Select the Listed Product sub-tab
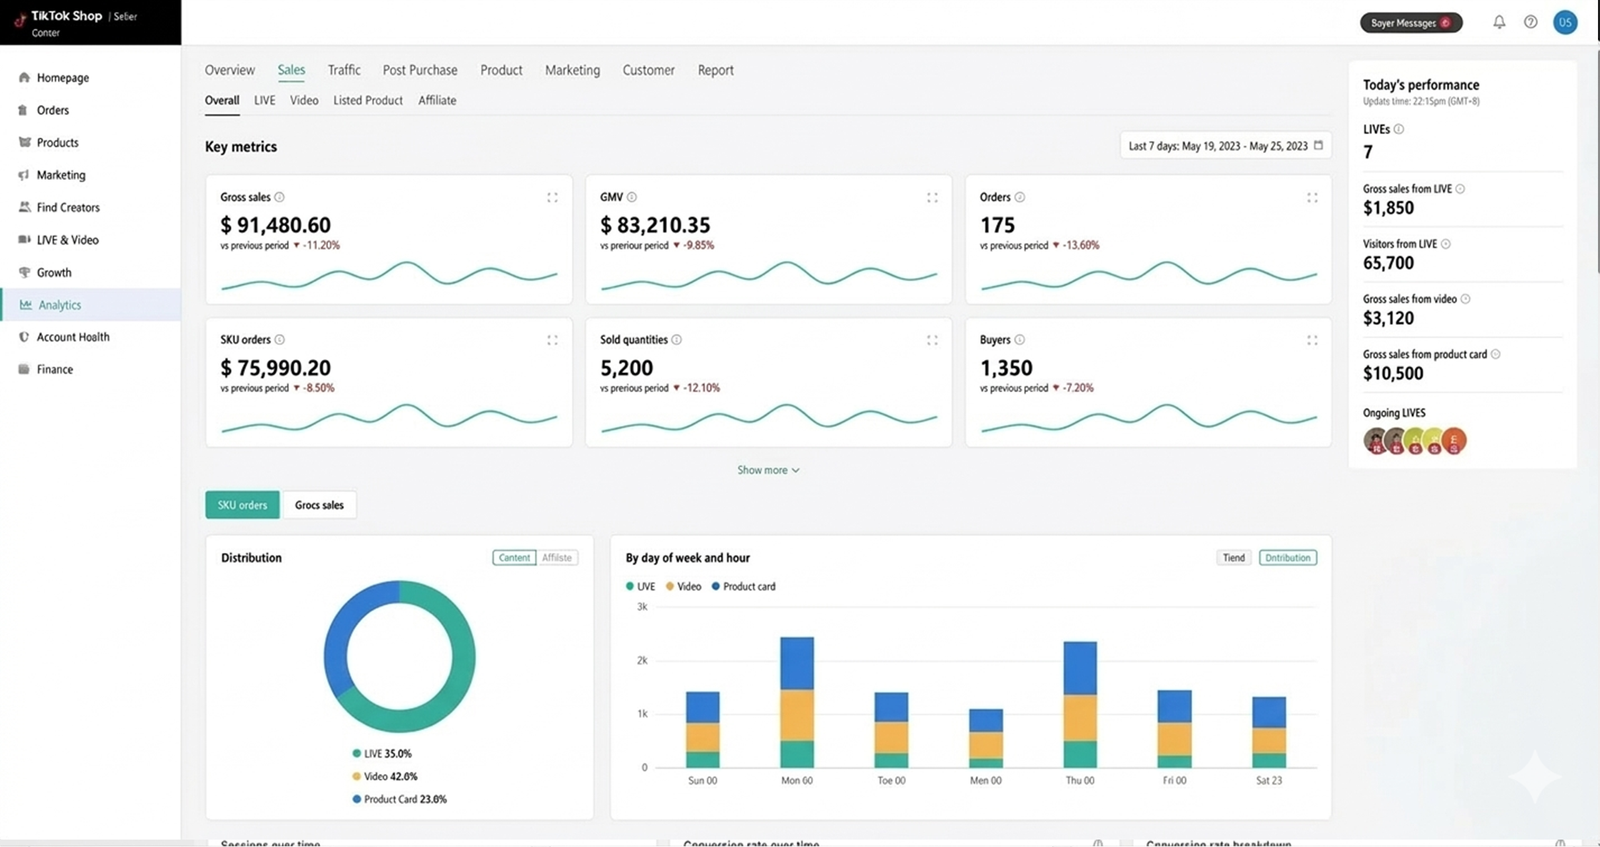Image resolution: width=1600 pixels, height=847 pixels. [x=368, y=100]
